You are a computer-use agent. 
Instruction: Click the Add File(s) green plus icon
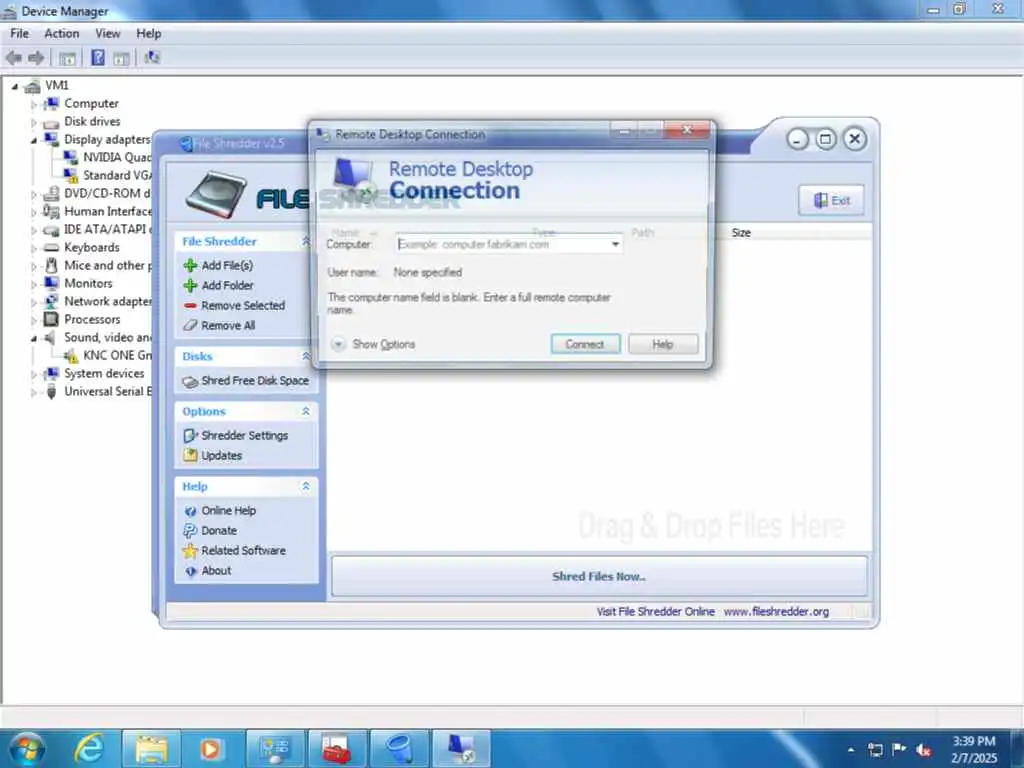point(190,265)
